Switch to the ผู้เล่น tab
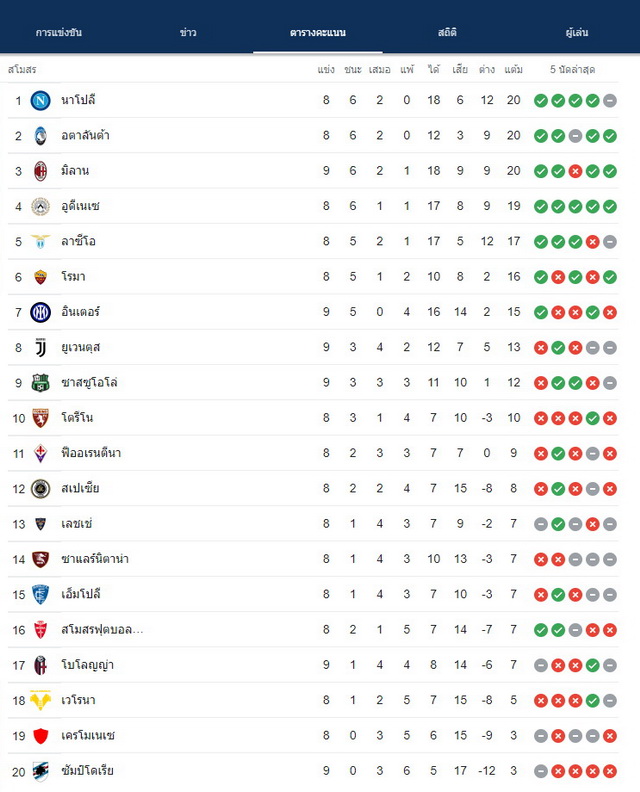This screenshot has width=640, height=792. (577, 32)
